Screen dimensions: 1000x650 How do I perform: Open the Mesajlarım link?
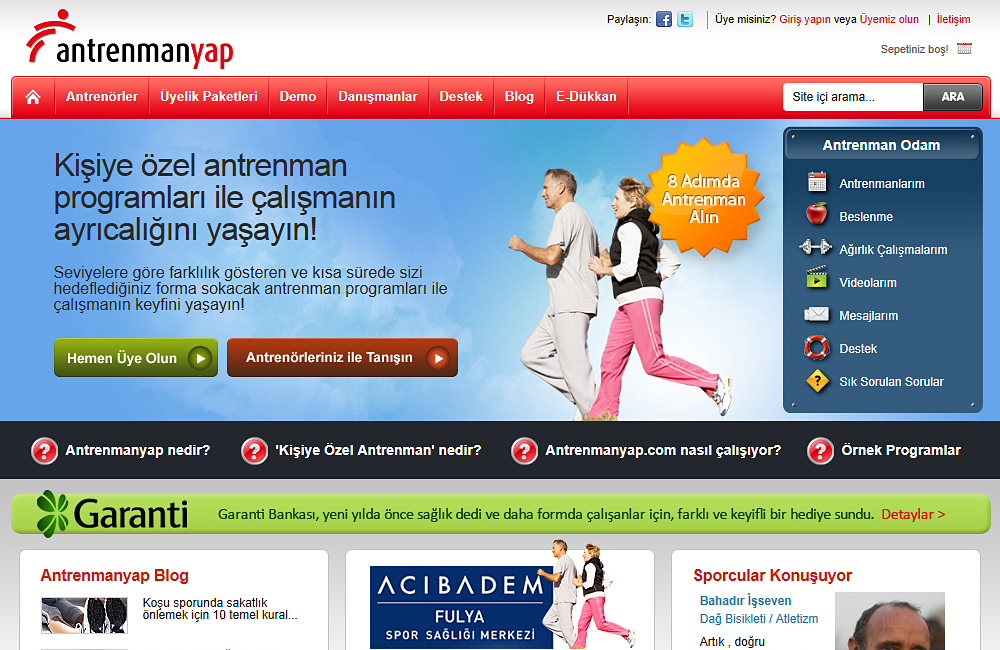click(869, 316)
